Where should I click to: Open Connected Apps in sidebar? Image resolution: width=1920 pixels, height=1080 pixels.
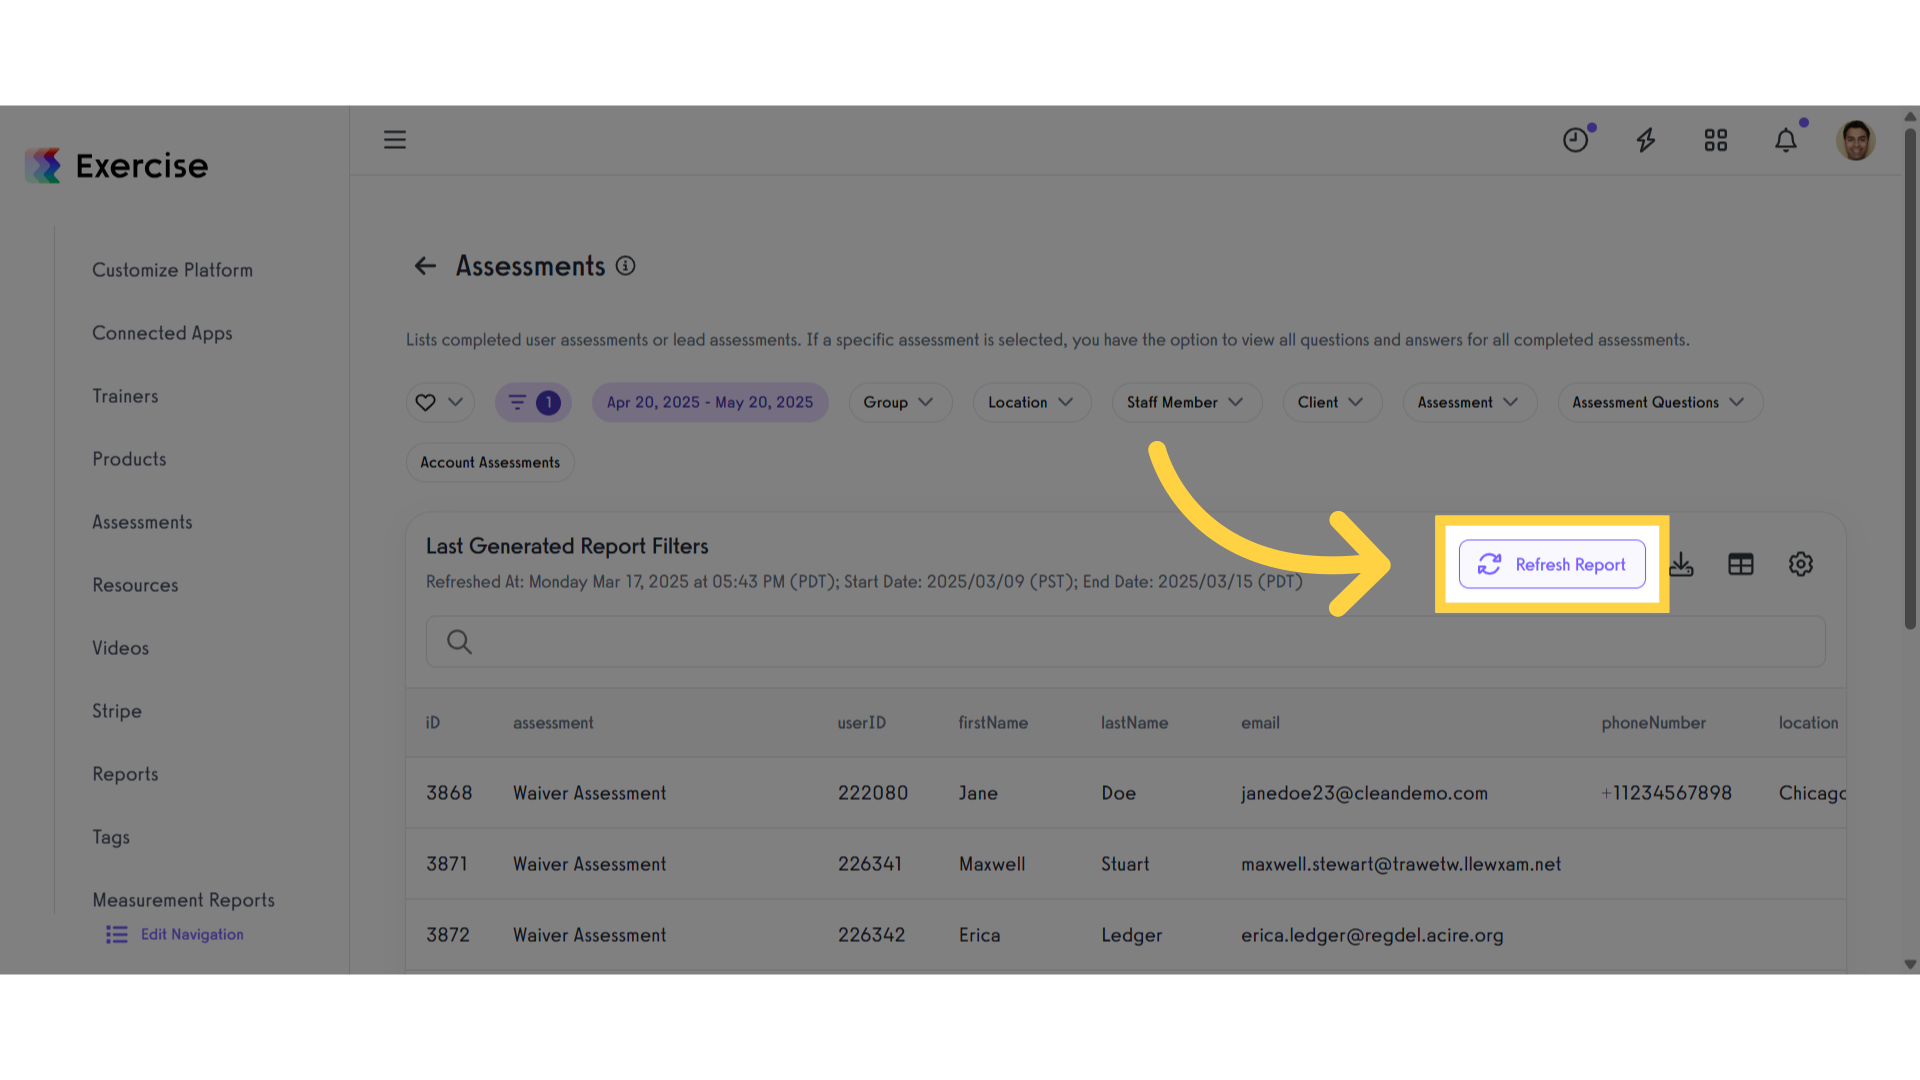[x=162, y=333]
